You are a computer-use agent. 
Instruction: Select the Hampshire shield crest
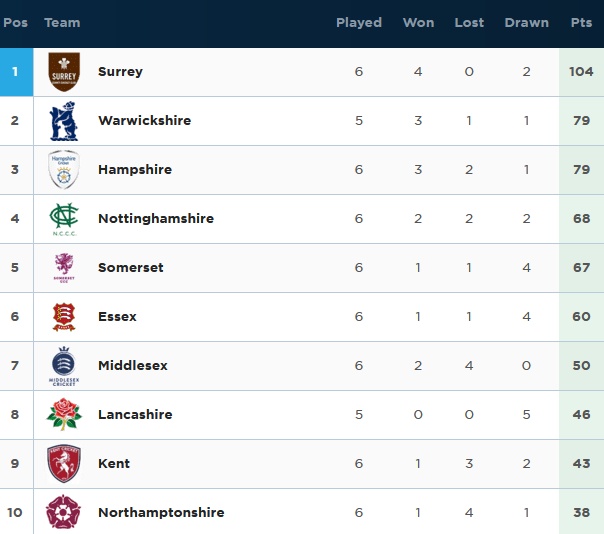64,170
